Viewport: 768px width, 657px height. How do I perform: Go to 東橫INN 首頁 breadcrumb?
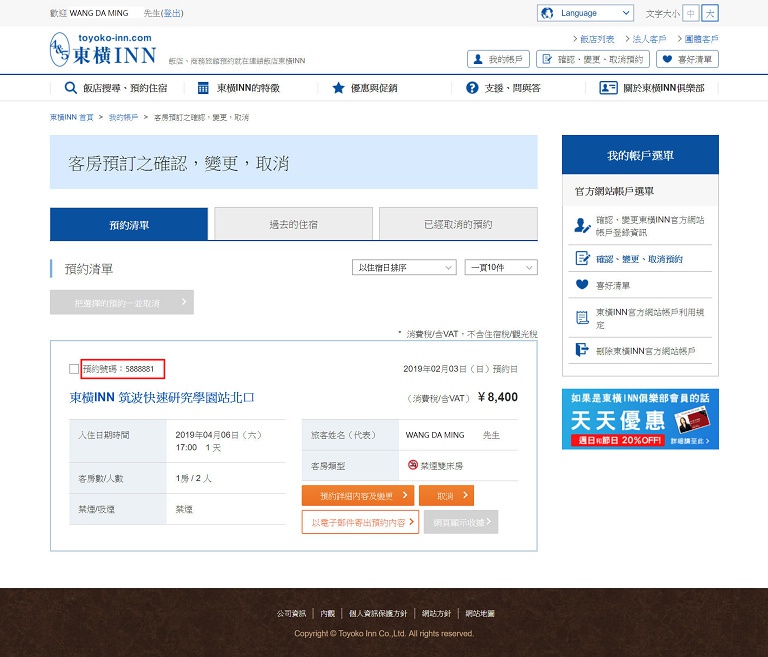72,118
